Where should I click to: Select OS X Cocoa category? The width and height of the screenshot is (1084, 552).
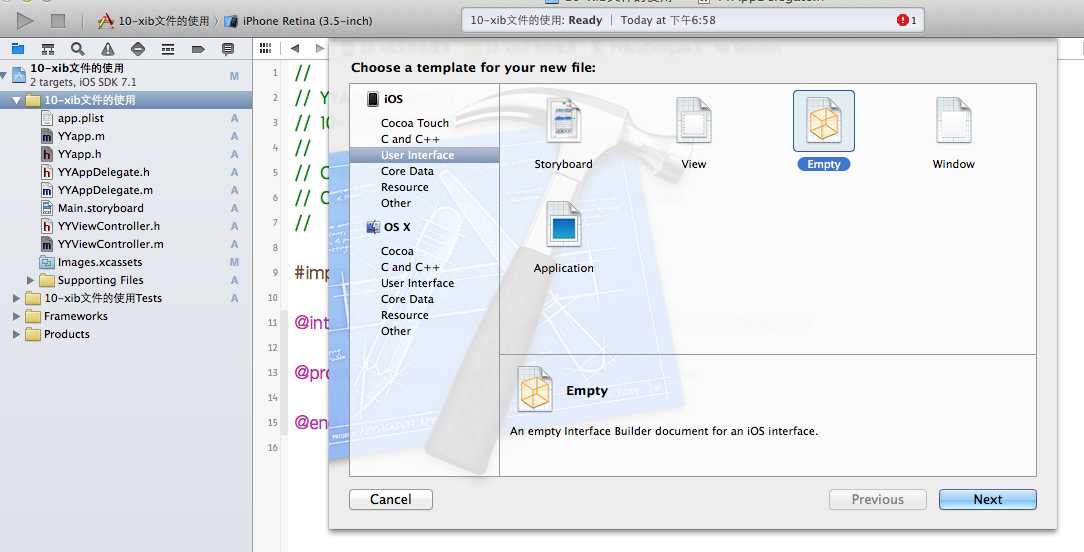point(397,251)
